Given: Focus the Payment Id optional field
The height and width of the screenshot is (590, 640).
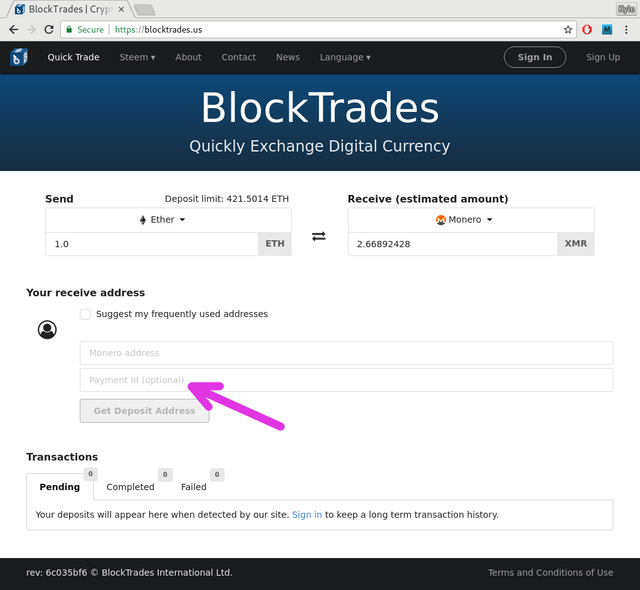Looking at the screenshot, I should 347,380.
